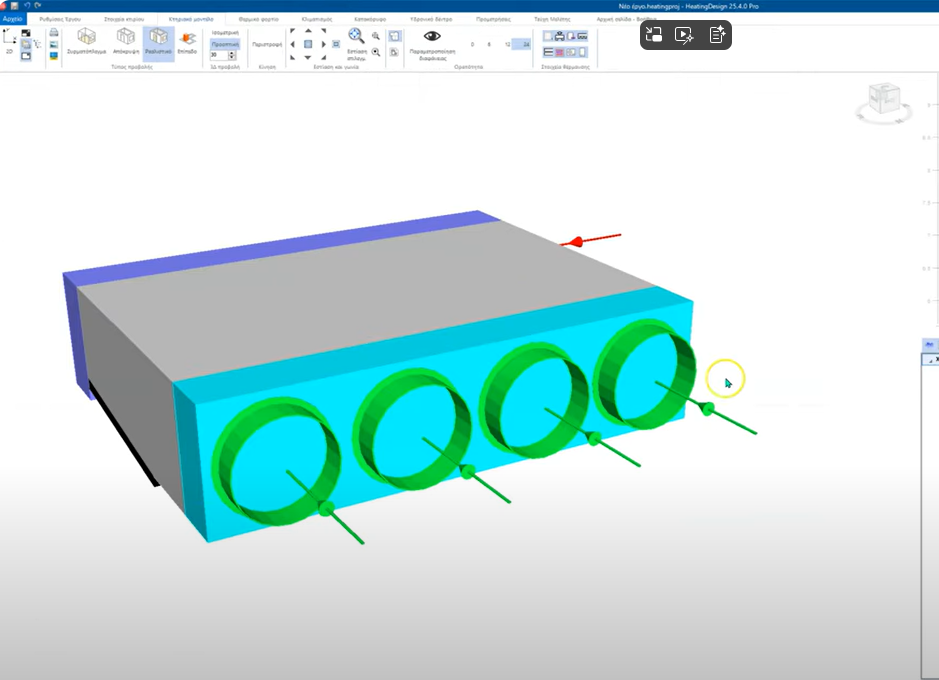Switch to the Ρυθμίσεις Έργου tab
The width and height of the screenshot is (939, 680).
point(60,19)
